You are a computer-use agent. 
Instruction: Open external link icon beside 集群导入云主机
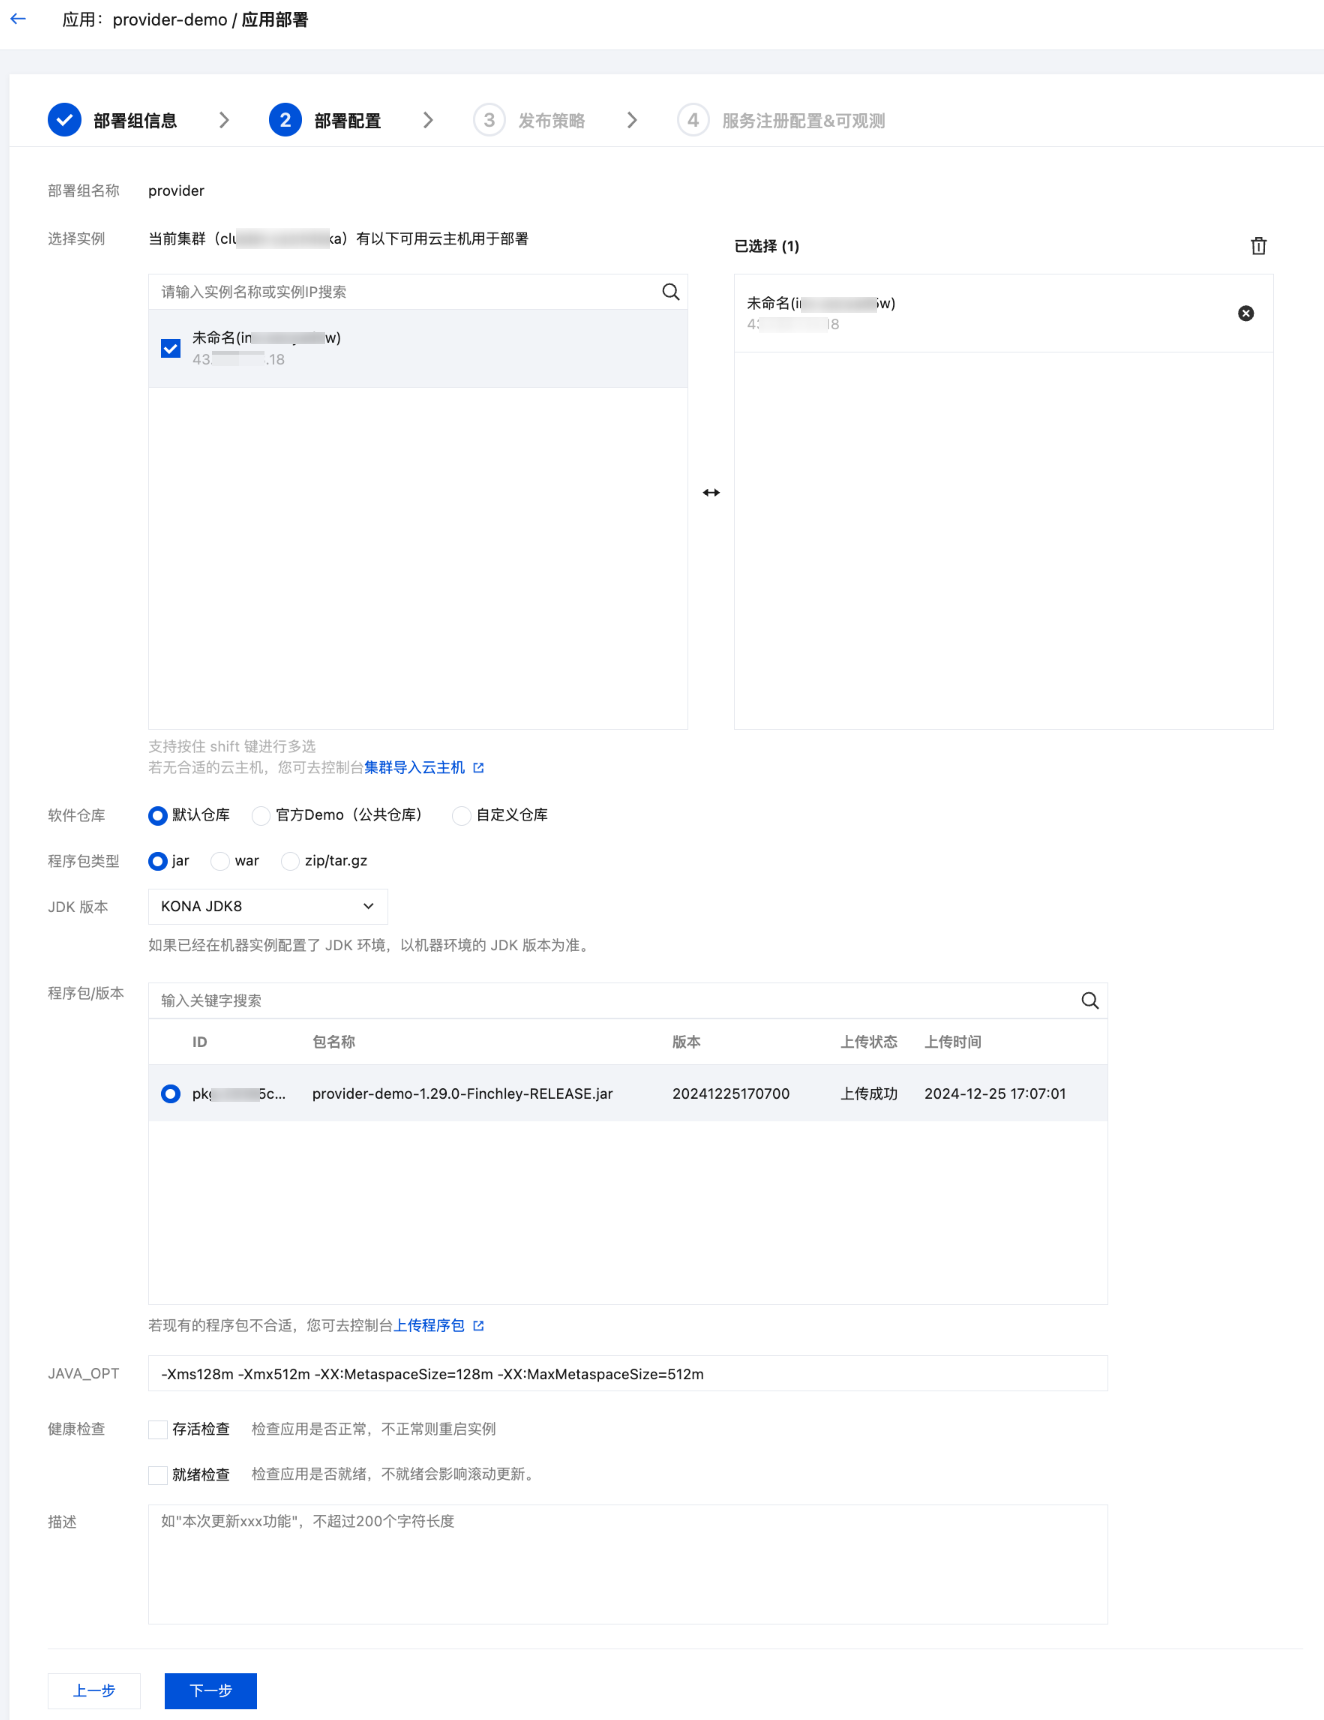pyautogui.click(x=478, y=768)
